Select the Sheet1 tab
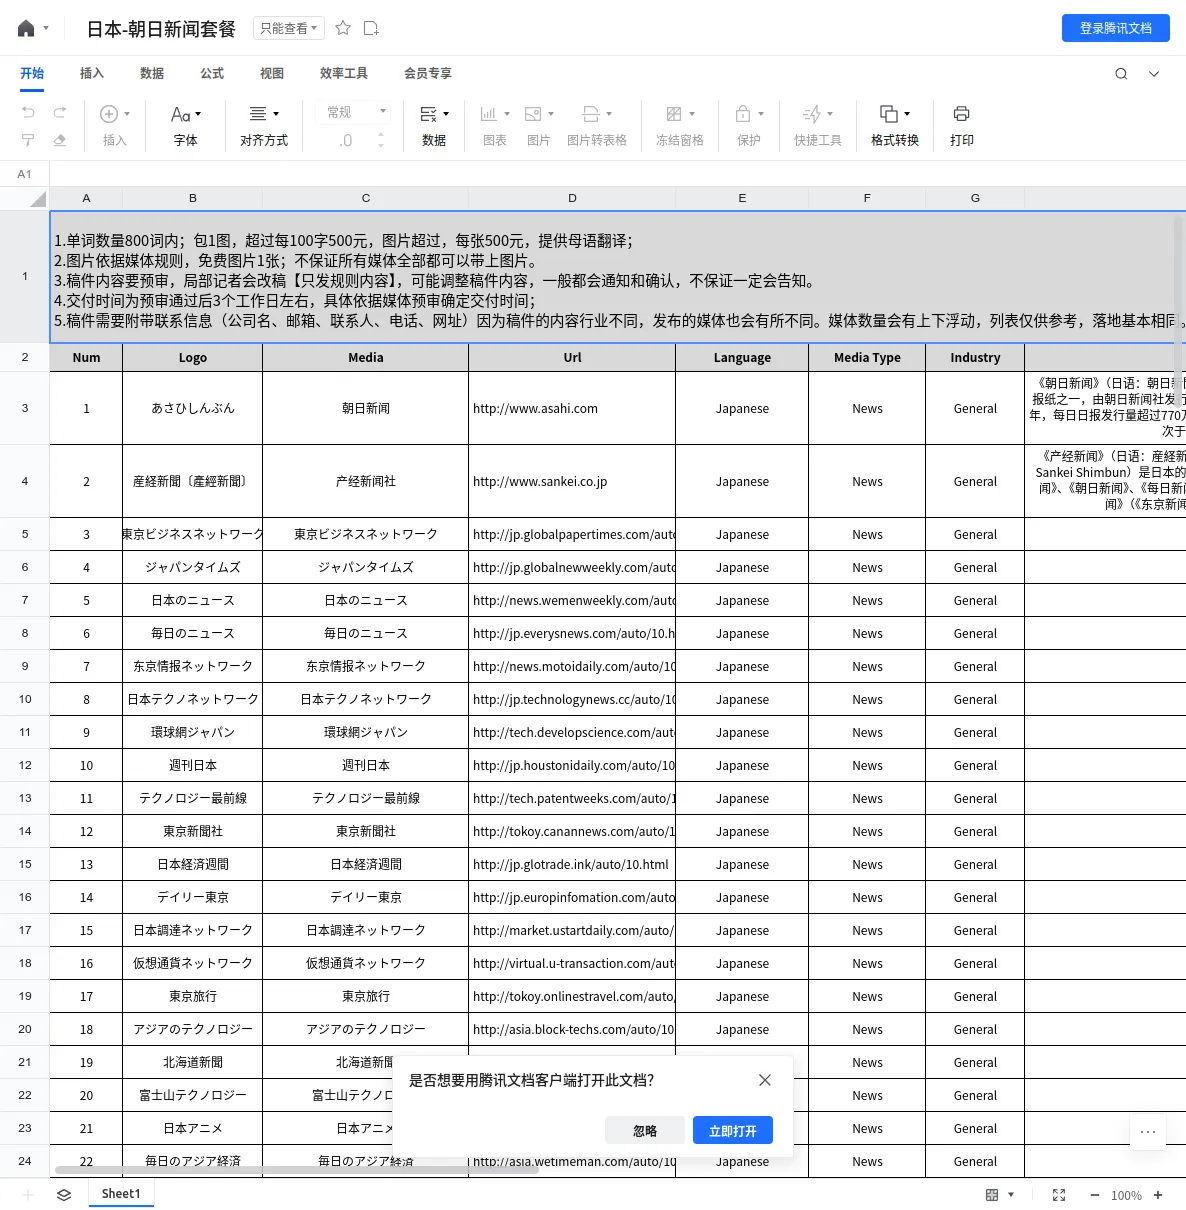 (x=121, y=1194)
